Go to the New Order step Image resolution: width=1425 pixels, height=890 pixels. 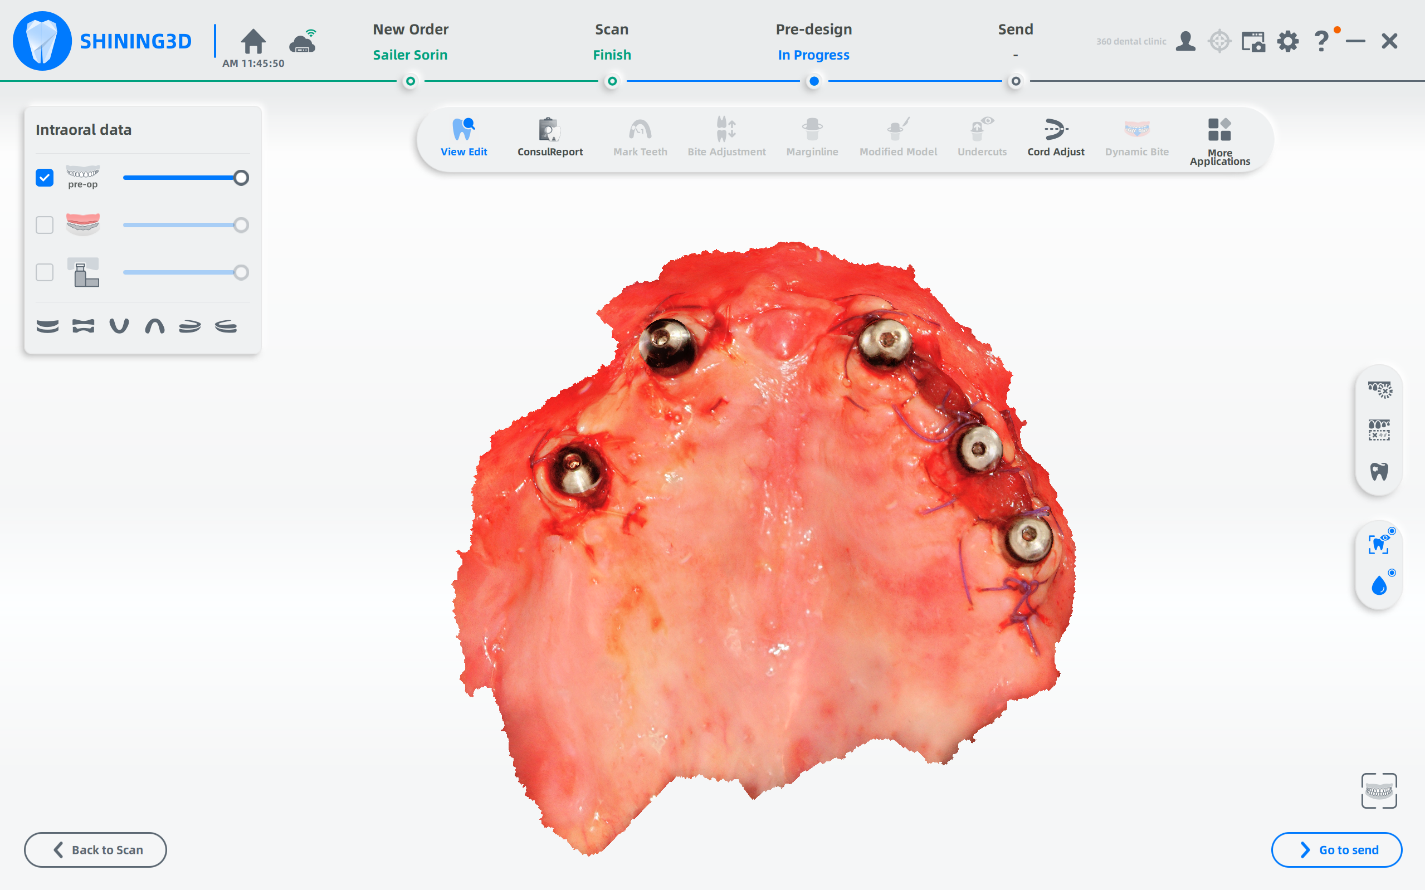click(410, 42)
